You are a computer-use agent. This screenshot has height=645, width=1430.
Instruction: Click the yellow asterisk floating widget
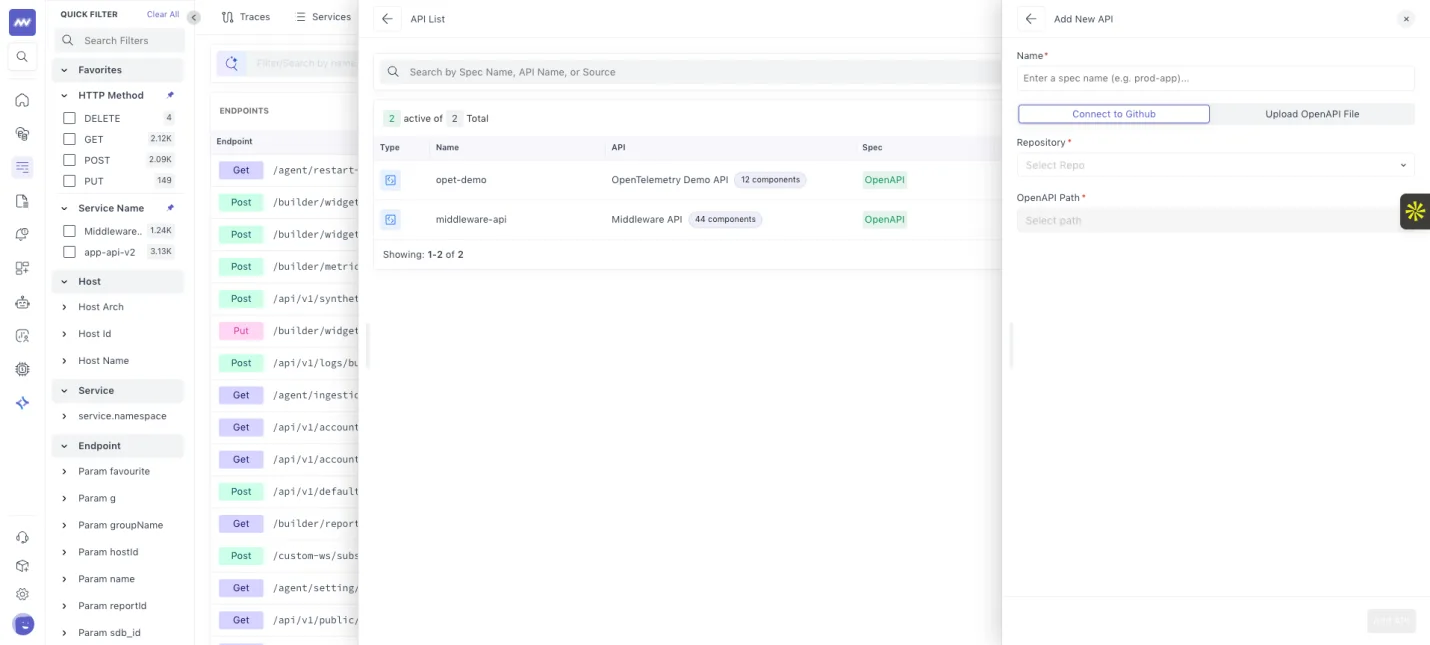[1414, 211]
